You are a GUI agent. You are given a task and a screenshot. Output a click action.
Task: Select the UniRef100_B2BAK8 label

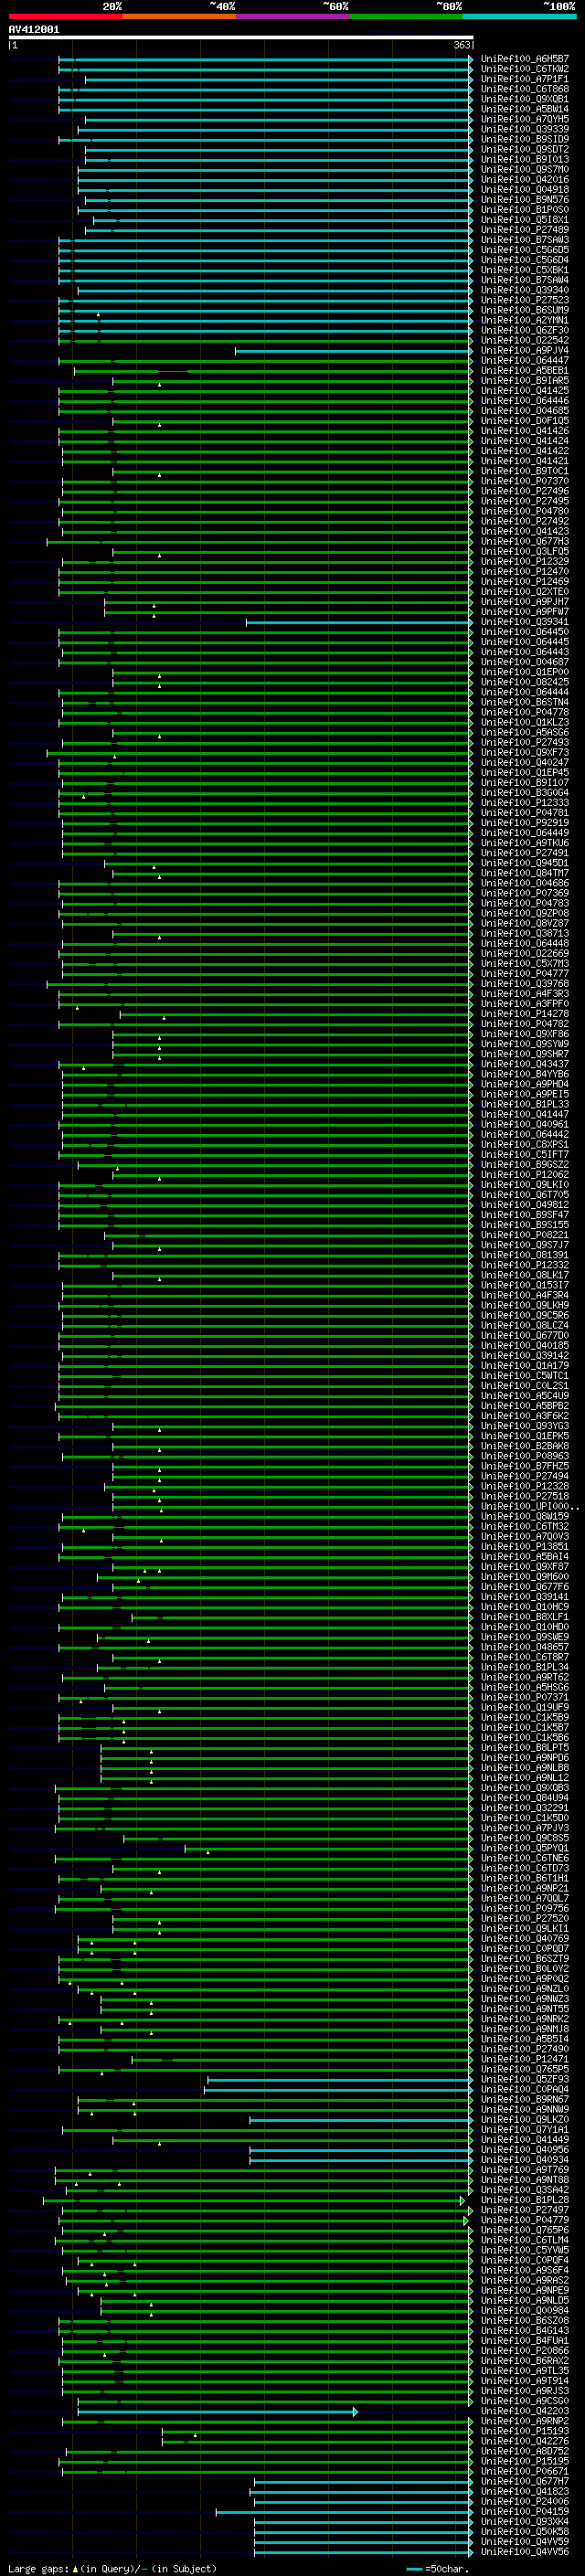(x=525, y=1446)
